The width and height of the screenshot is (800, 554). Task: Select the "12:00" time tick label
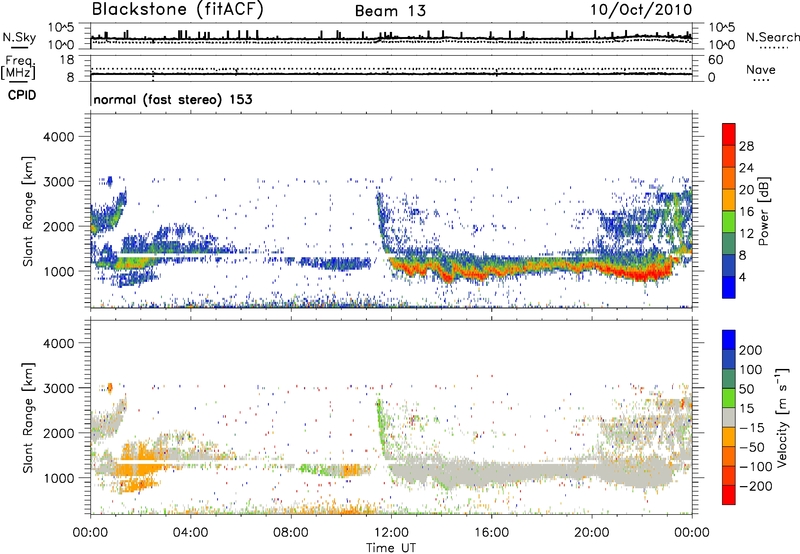pyautogui.click(x=391, y=533)
